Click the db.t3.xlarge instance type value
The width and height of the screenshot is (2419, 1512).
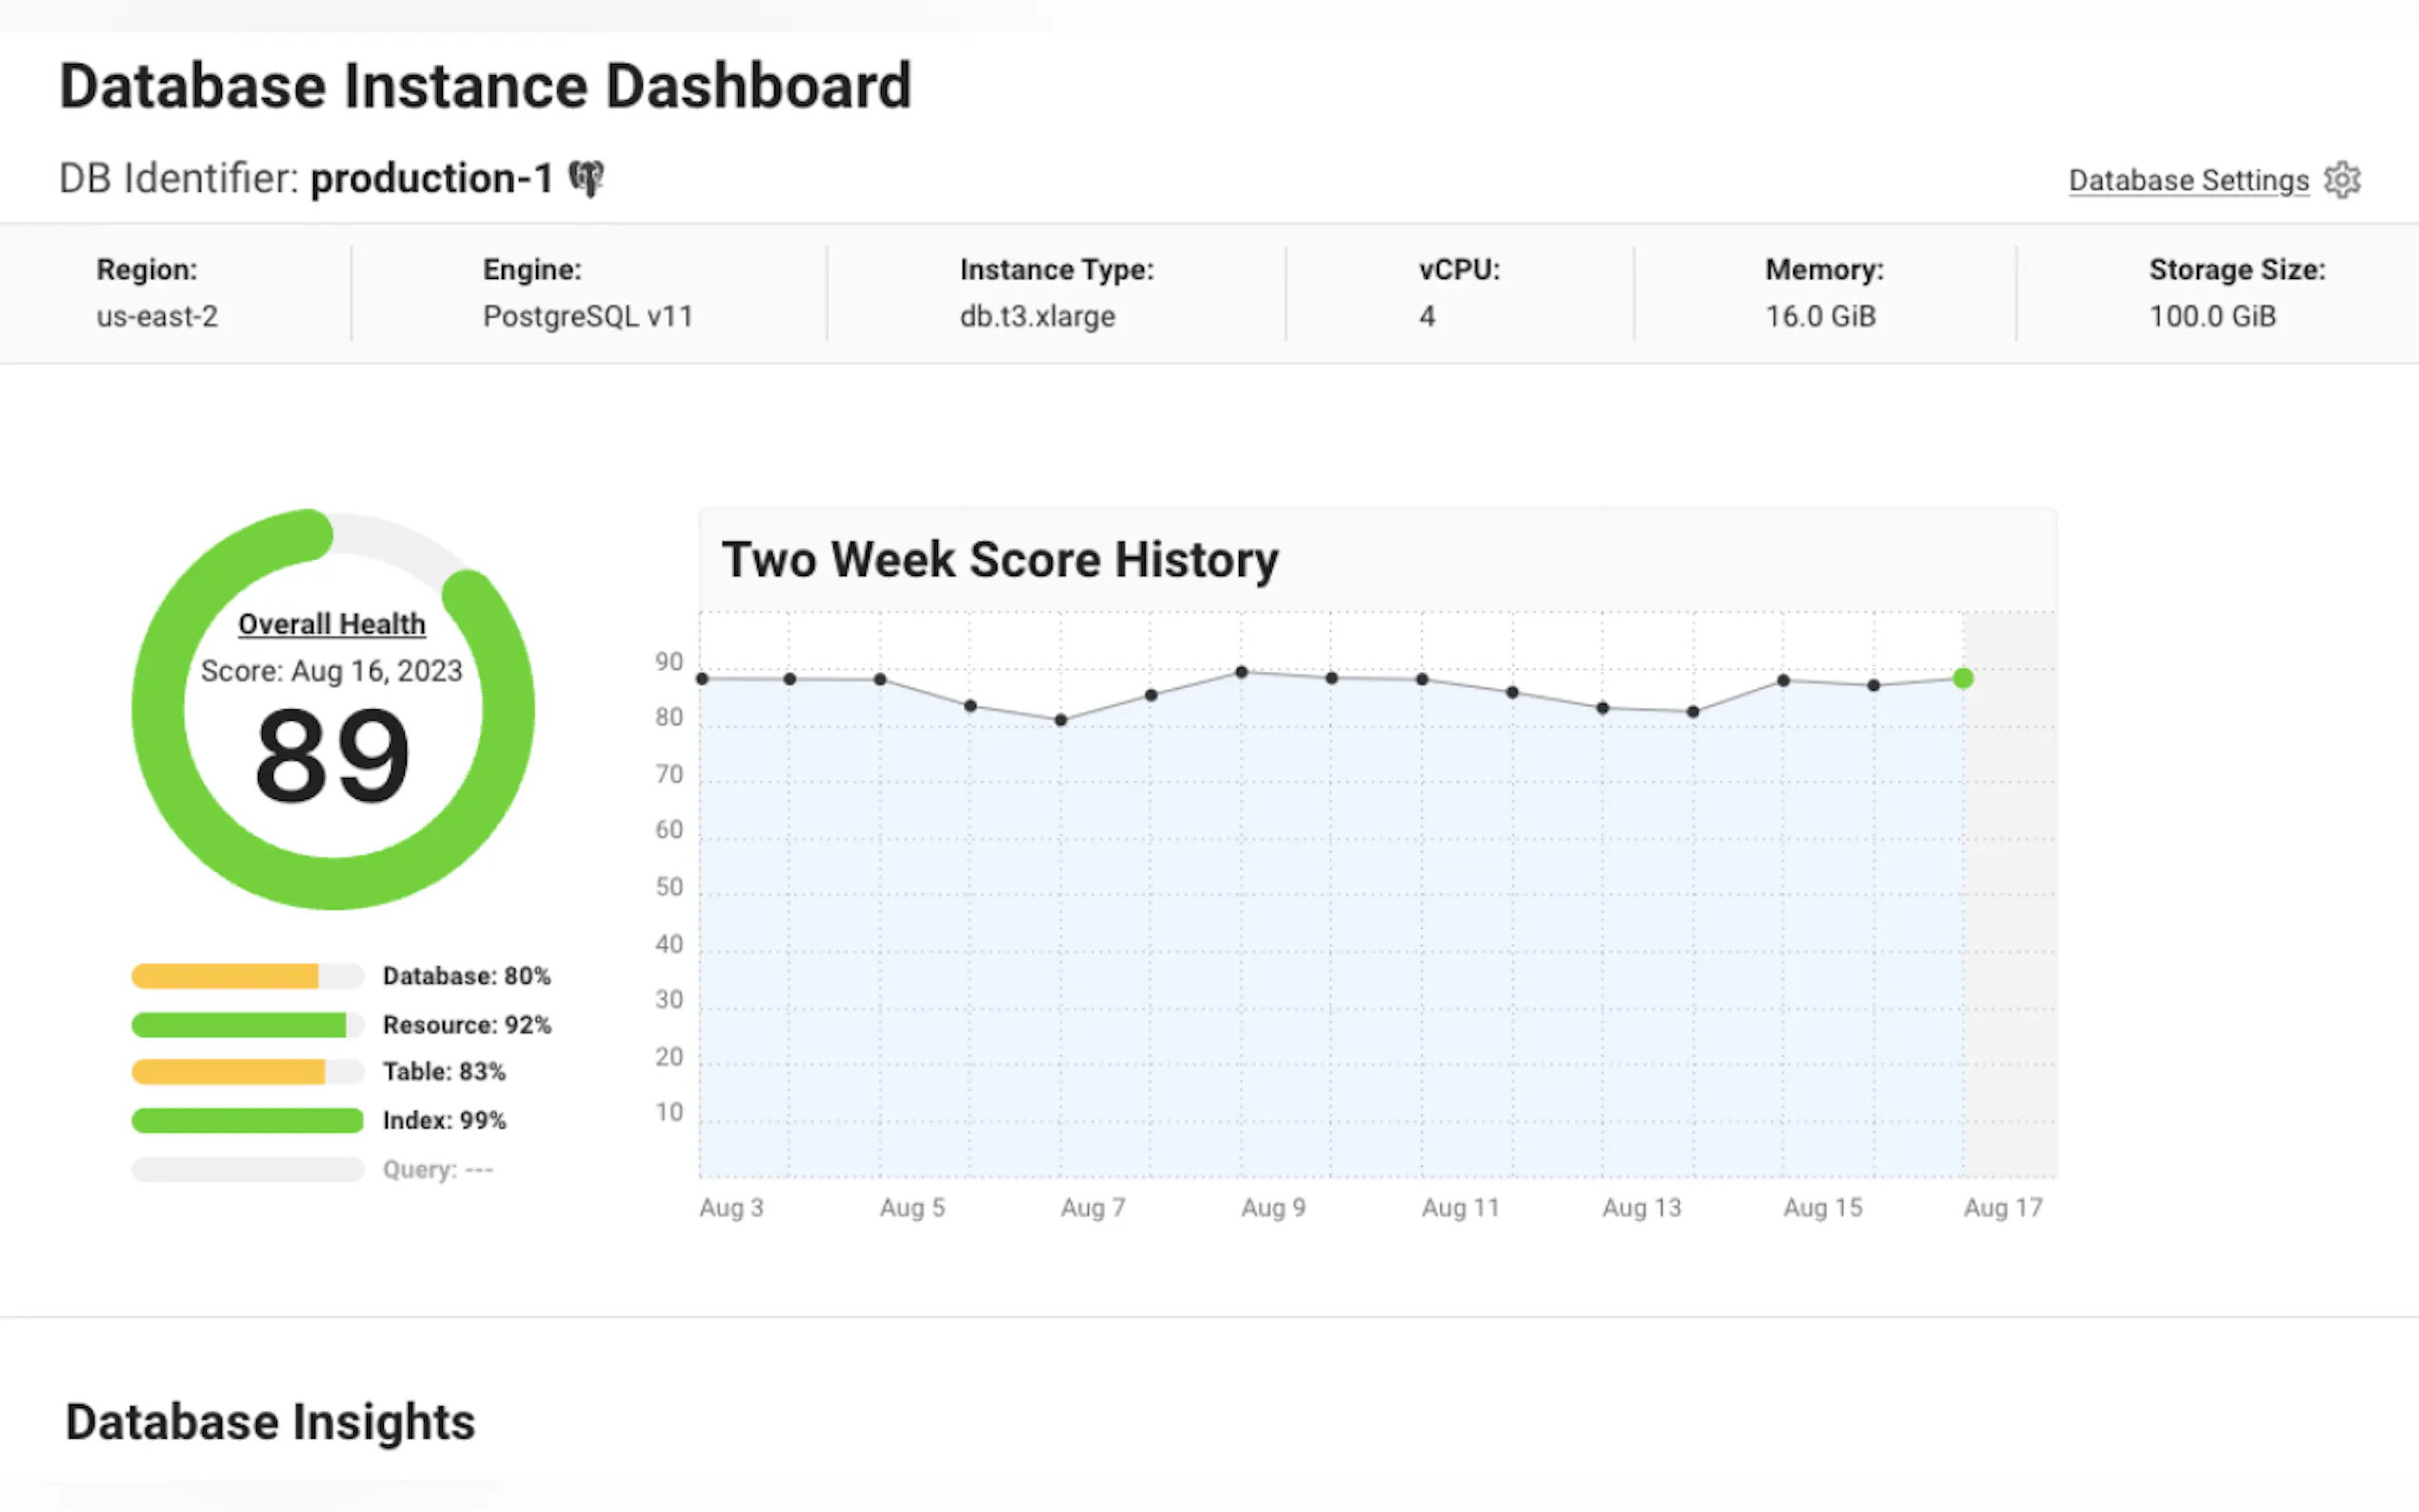tap(1037, 317)
